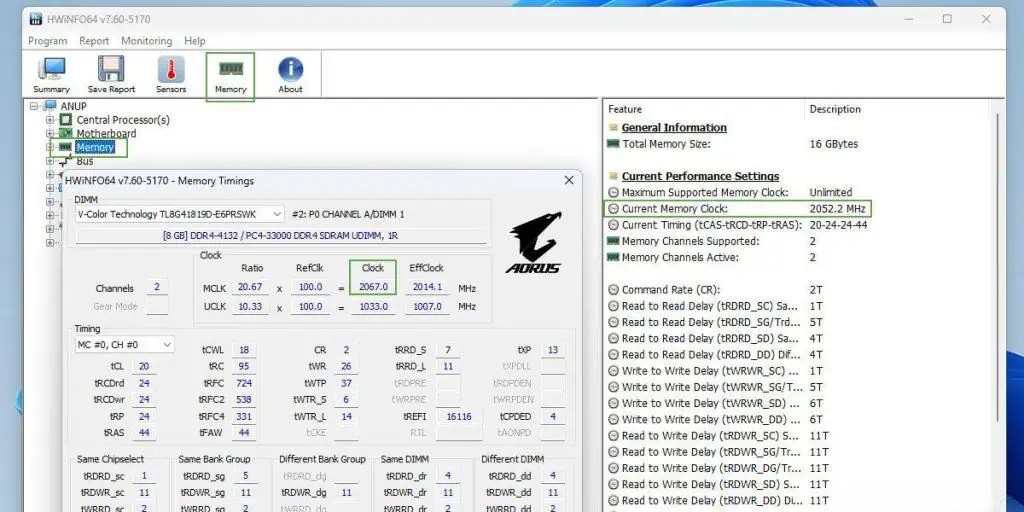The image size is (1024, 512).
Task: Click the UCLK Clock value 1033.0
Action: [x=374, y=306]
